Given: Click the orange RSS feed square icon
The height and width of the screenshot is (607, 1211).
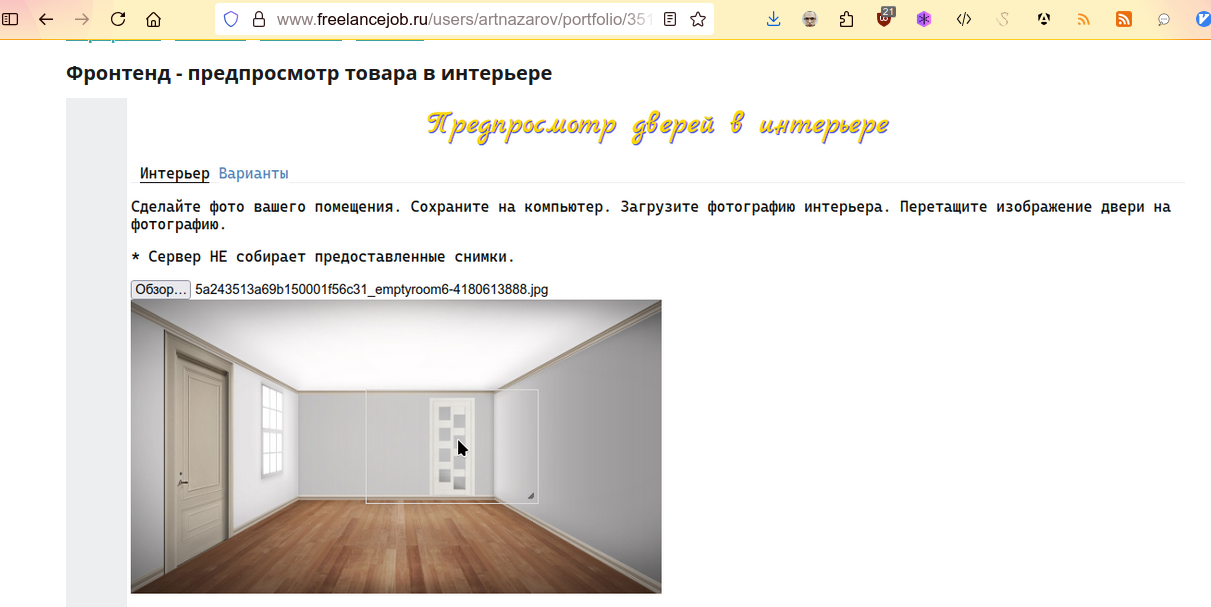Looking at the screenshot, I should click(1124, 19).
